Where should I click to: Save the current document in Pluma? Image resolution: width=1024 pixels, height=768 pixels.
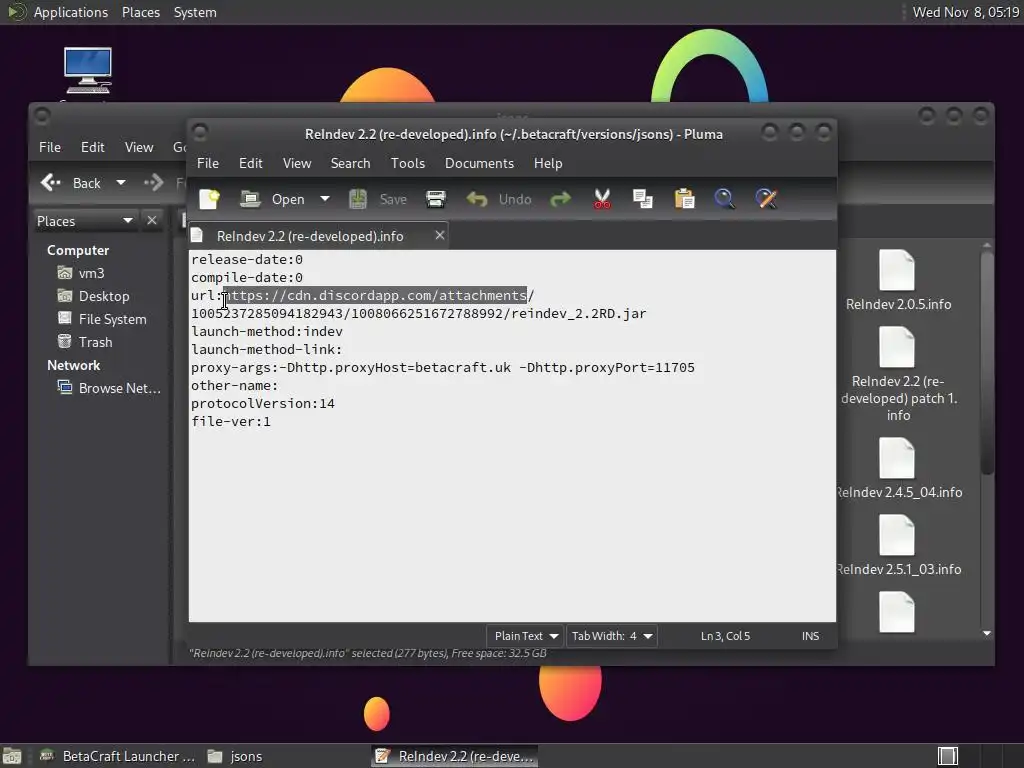point(377,199)
